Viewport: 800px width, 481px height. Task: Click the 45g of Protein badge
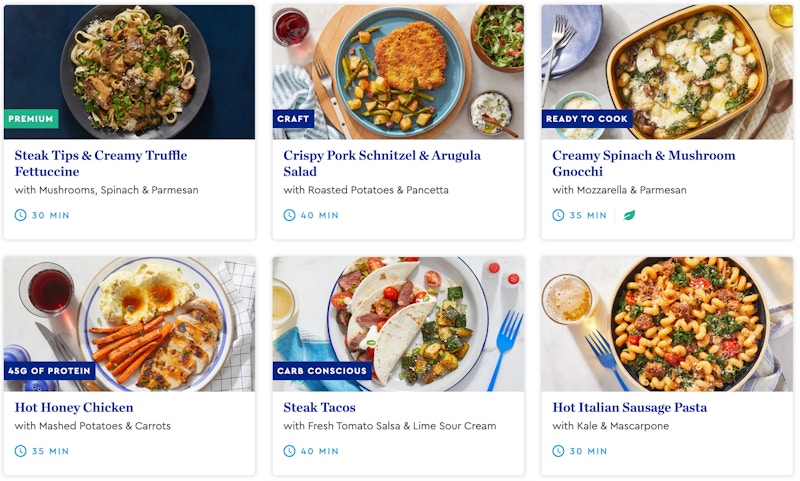51,371
